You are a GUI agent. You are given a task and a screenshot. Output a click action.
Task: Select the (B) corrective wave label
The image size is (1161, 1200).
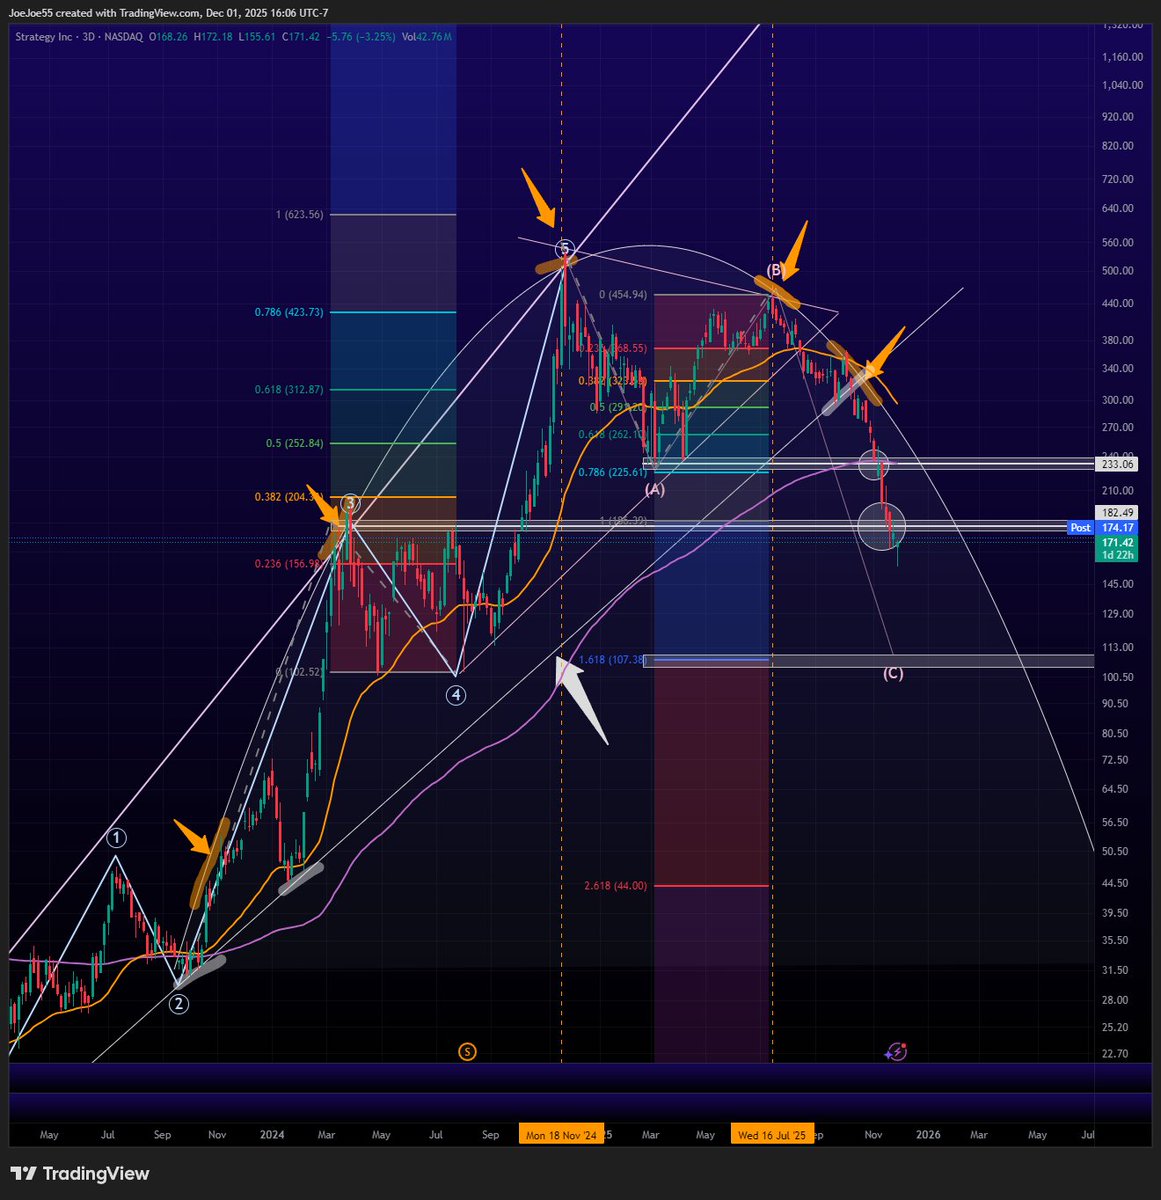(x=776, y=270)
